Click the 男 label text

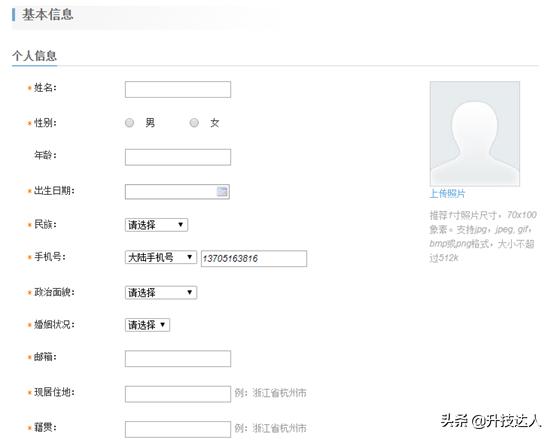click(150, 123)
